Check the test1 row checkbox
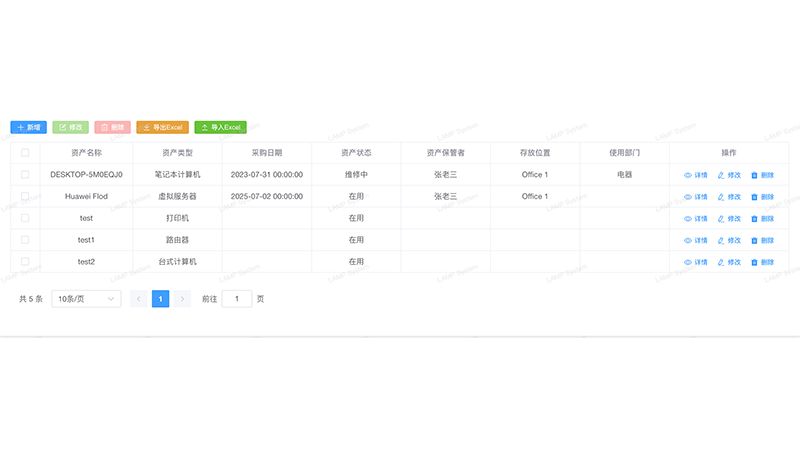The height and width of the screenshot is (450, 800). pyautogui.click(x=25, y=240)
